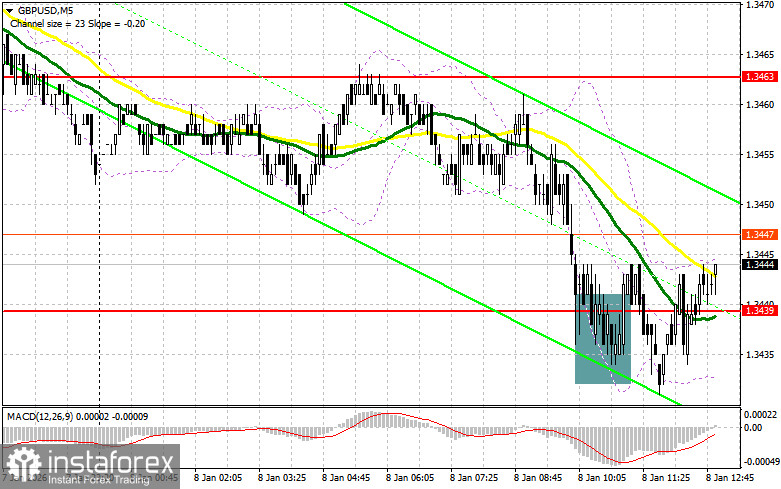Click the 8 Jan 12:45 time label
The image size is (781, 489).
[x=731, y=478]
